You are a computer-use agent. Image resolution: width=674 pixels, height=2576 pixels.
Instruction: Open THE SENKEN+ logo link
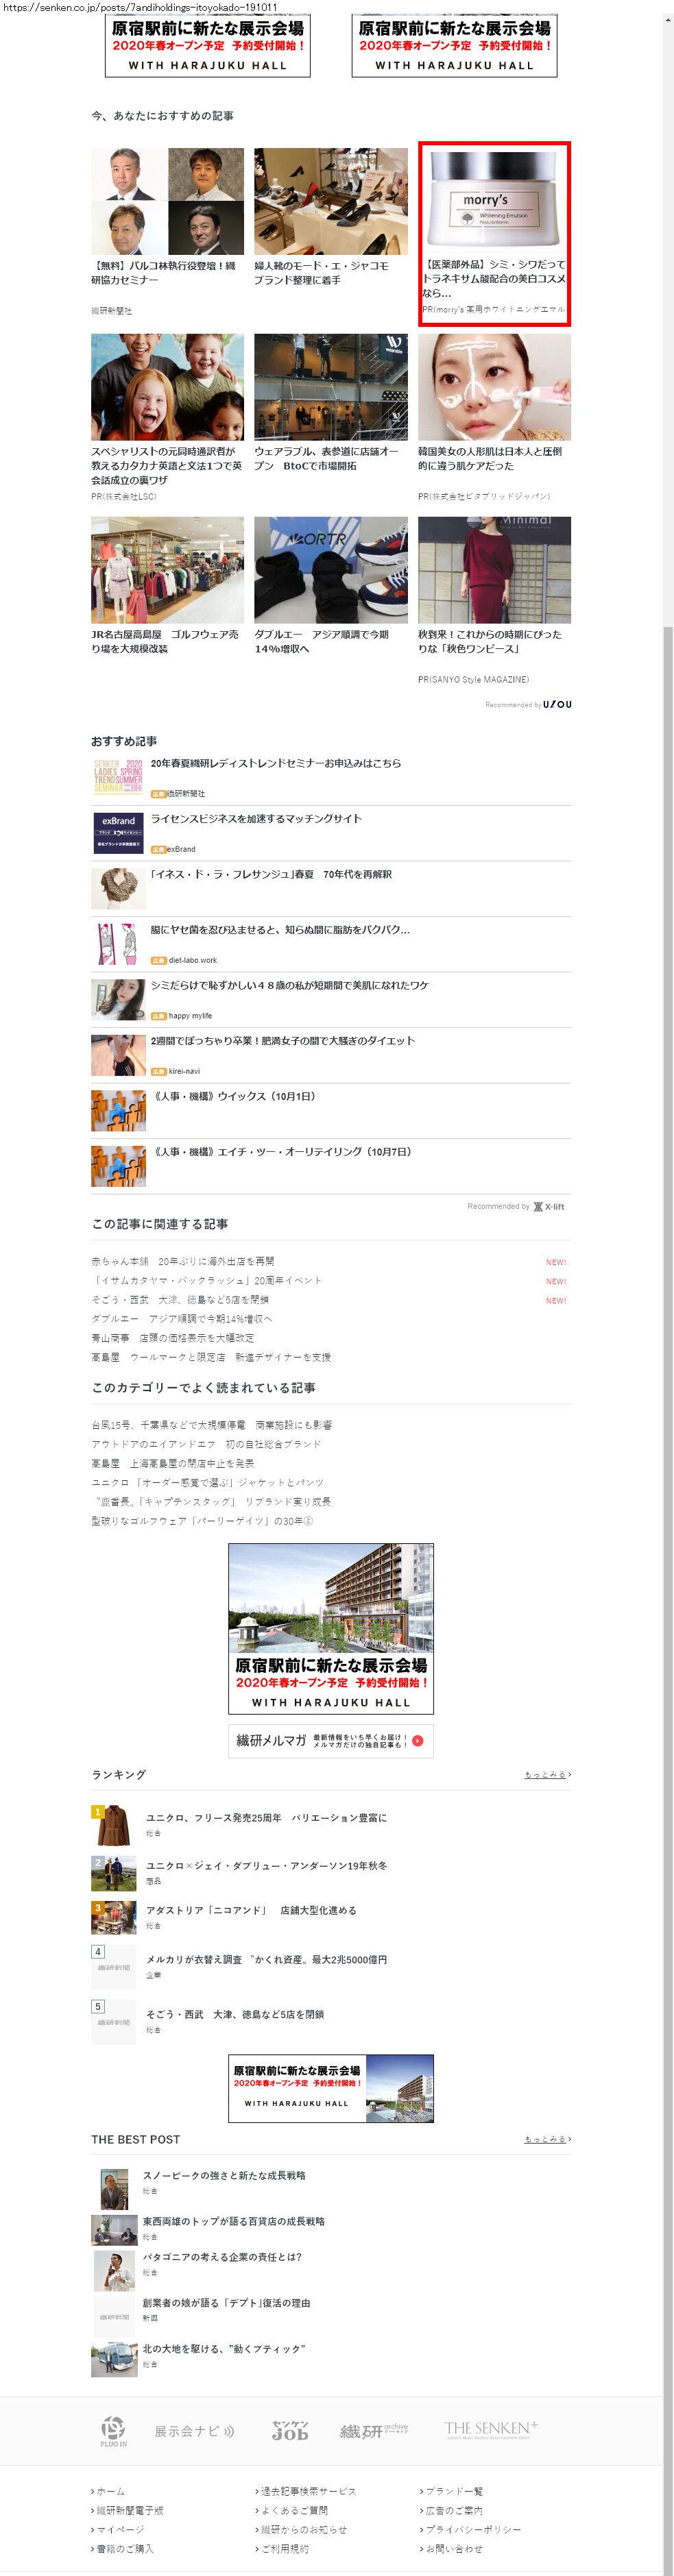click(x=491, y=2429)
